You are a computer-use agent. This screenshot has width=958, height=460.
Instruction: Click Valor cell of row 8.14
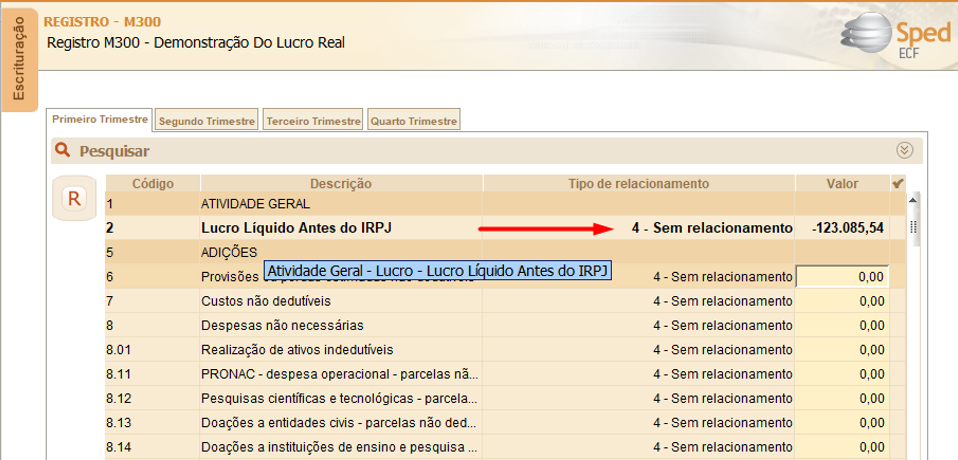(843, 447)
